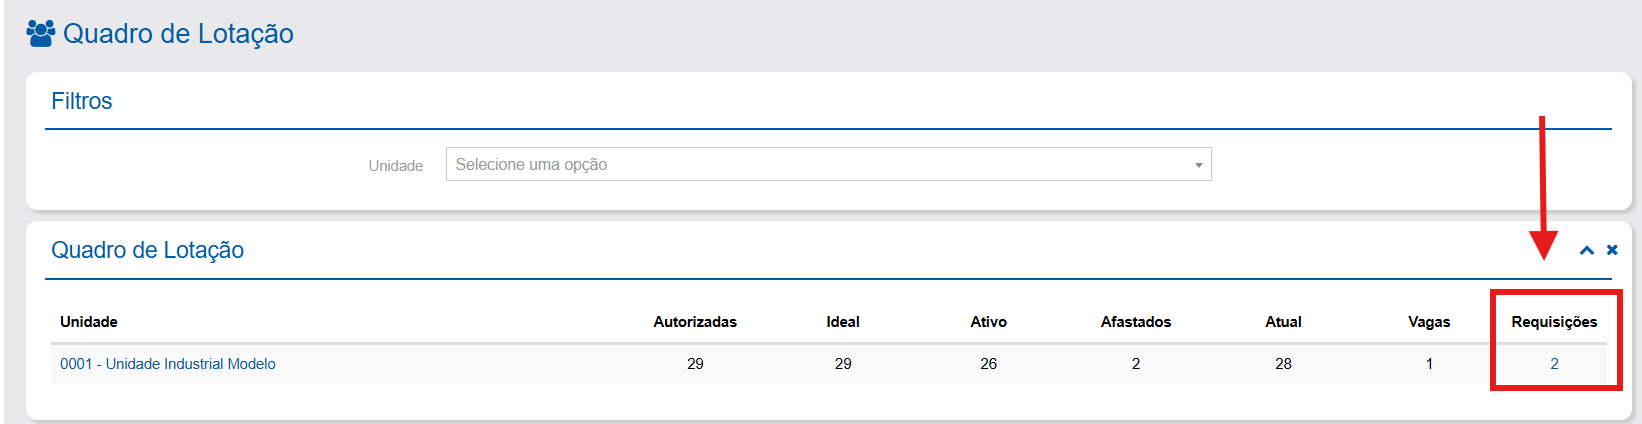Screen dimensions: 1642x424
Task: Sort by the Autorizadas column header
Action: (695, 322)
